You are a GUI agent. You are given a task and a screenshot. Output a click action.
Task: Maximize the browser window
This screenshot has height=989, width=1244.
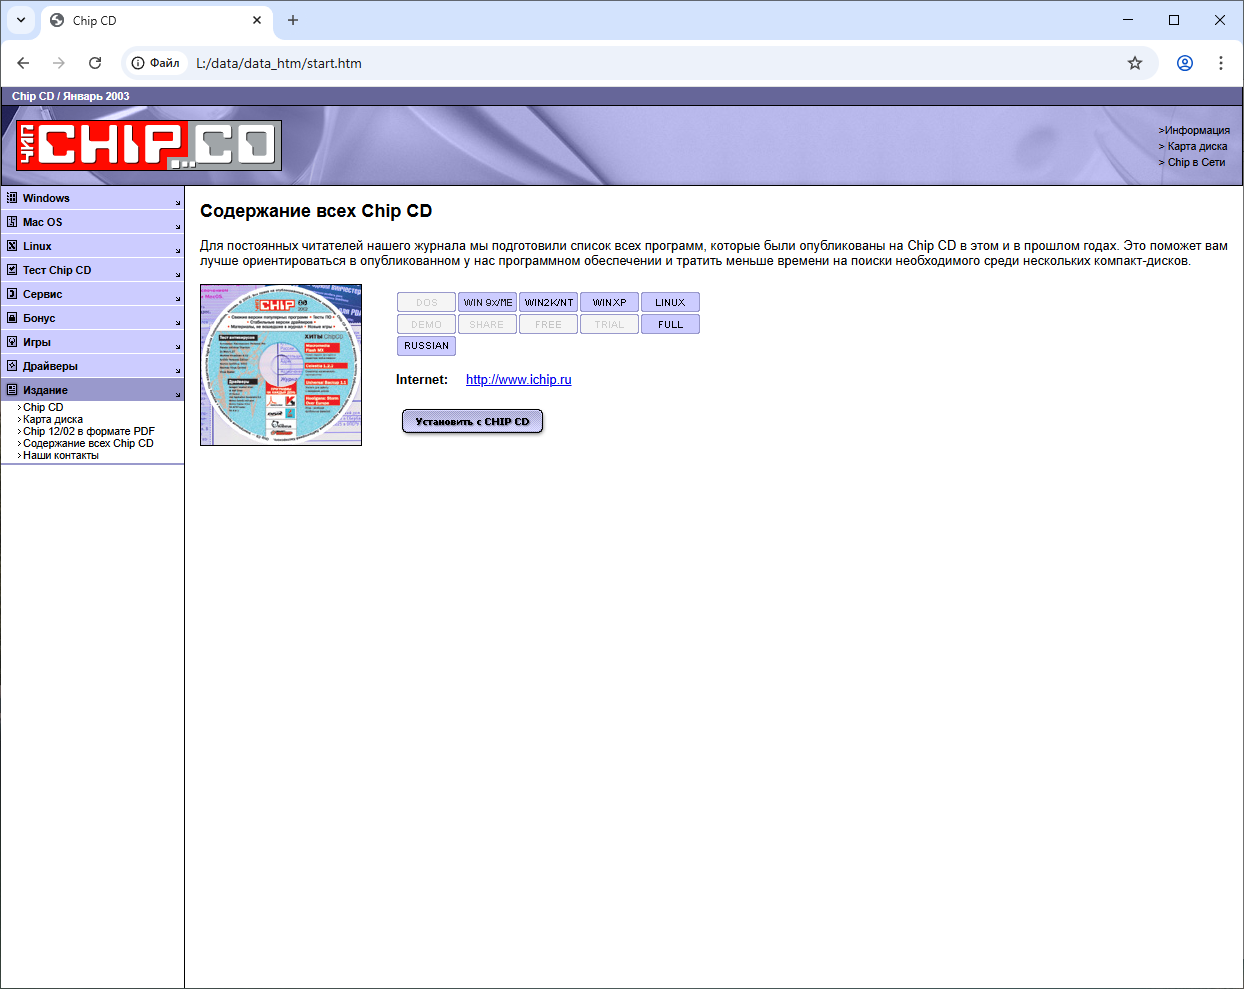1174,20
